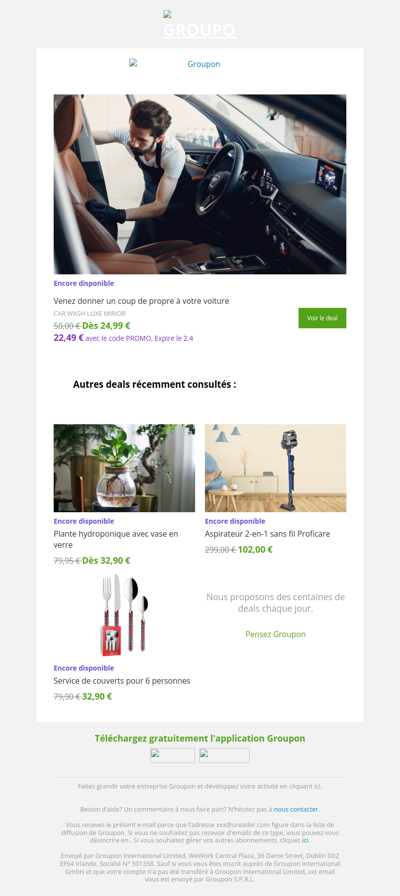The width and height of the screenshot is (400, 896).
Task: Open the car wash hero image
Action: pyautogui.click(x=199, y=184)
